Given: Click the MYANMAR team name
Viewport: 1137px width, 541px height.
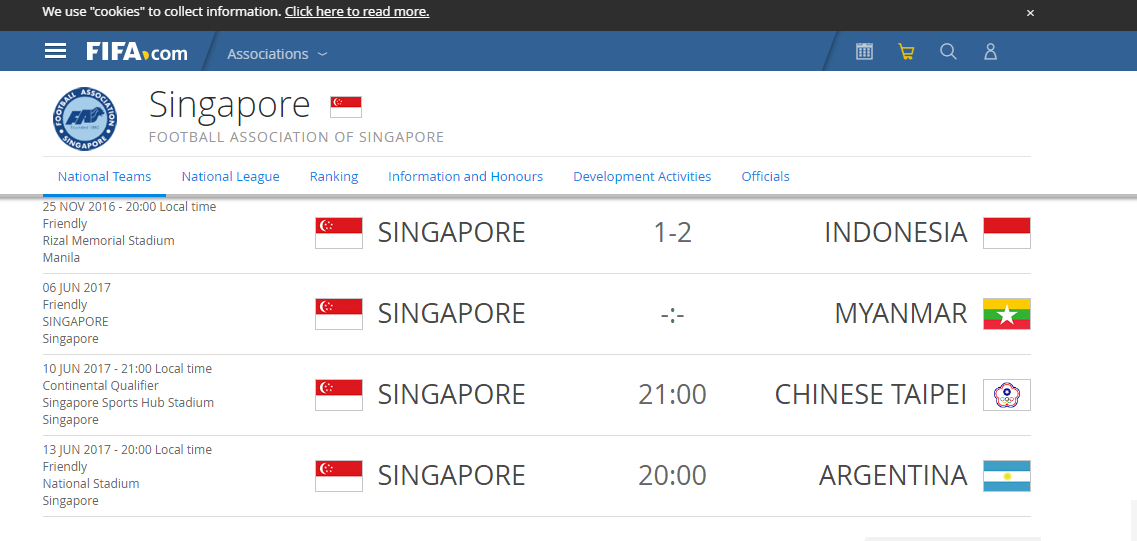Looking at the screenshot, I should click(x=901, y=314).
